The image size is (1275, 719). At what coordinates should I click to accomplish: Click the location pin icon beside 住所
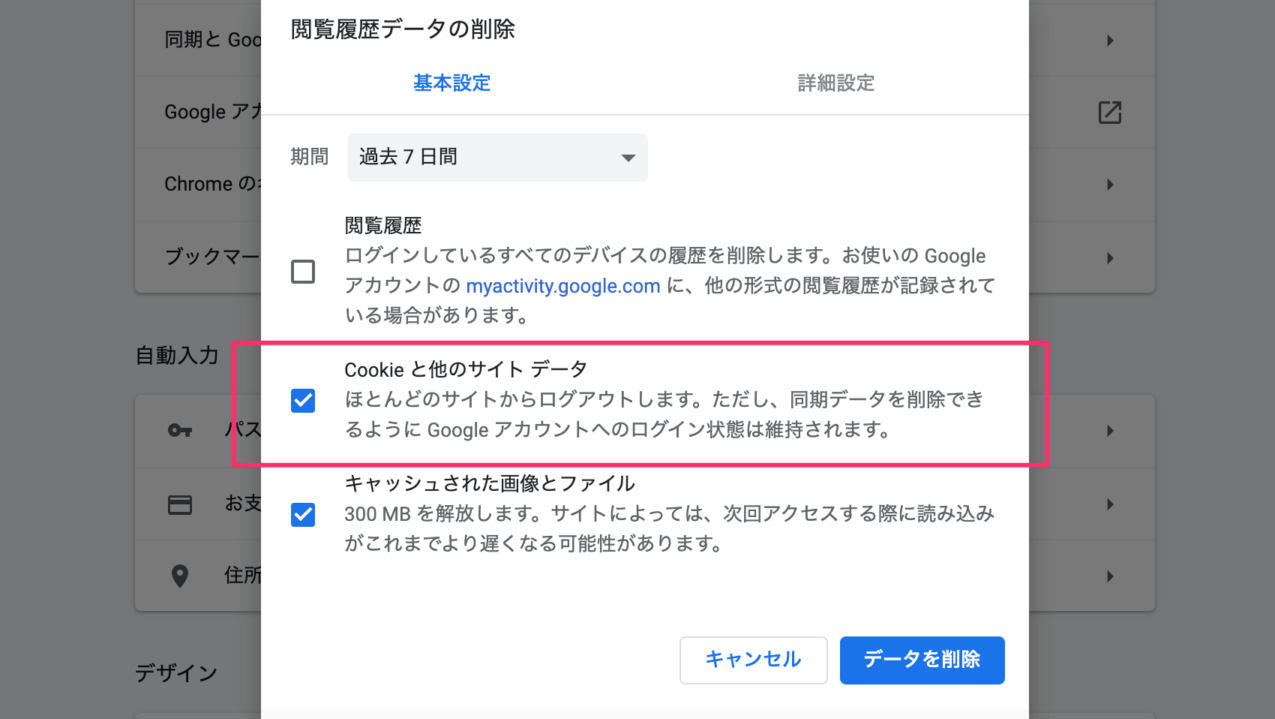coord(180,576)
